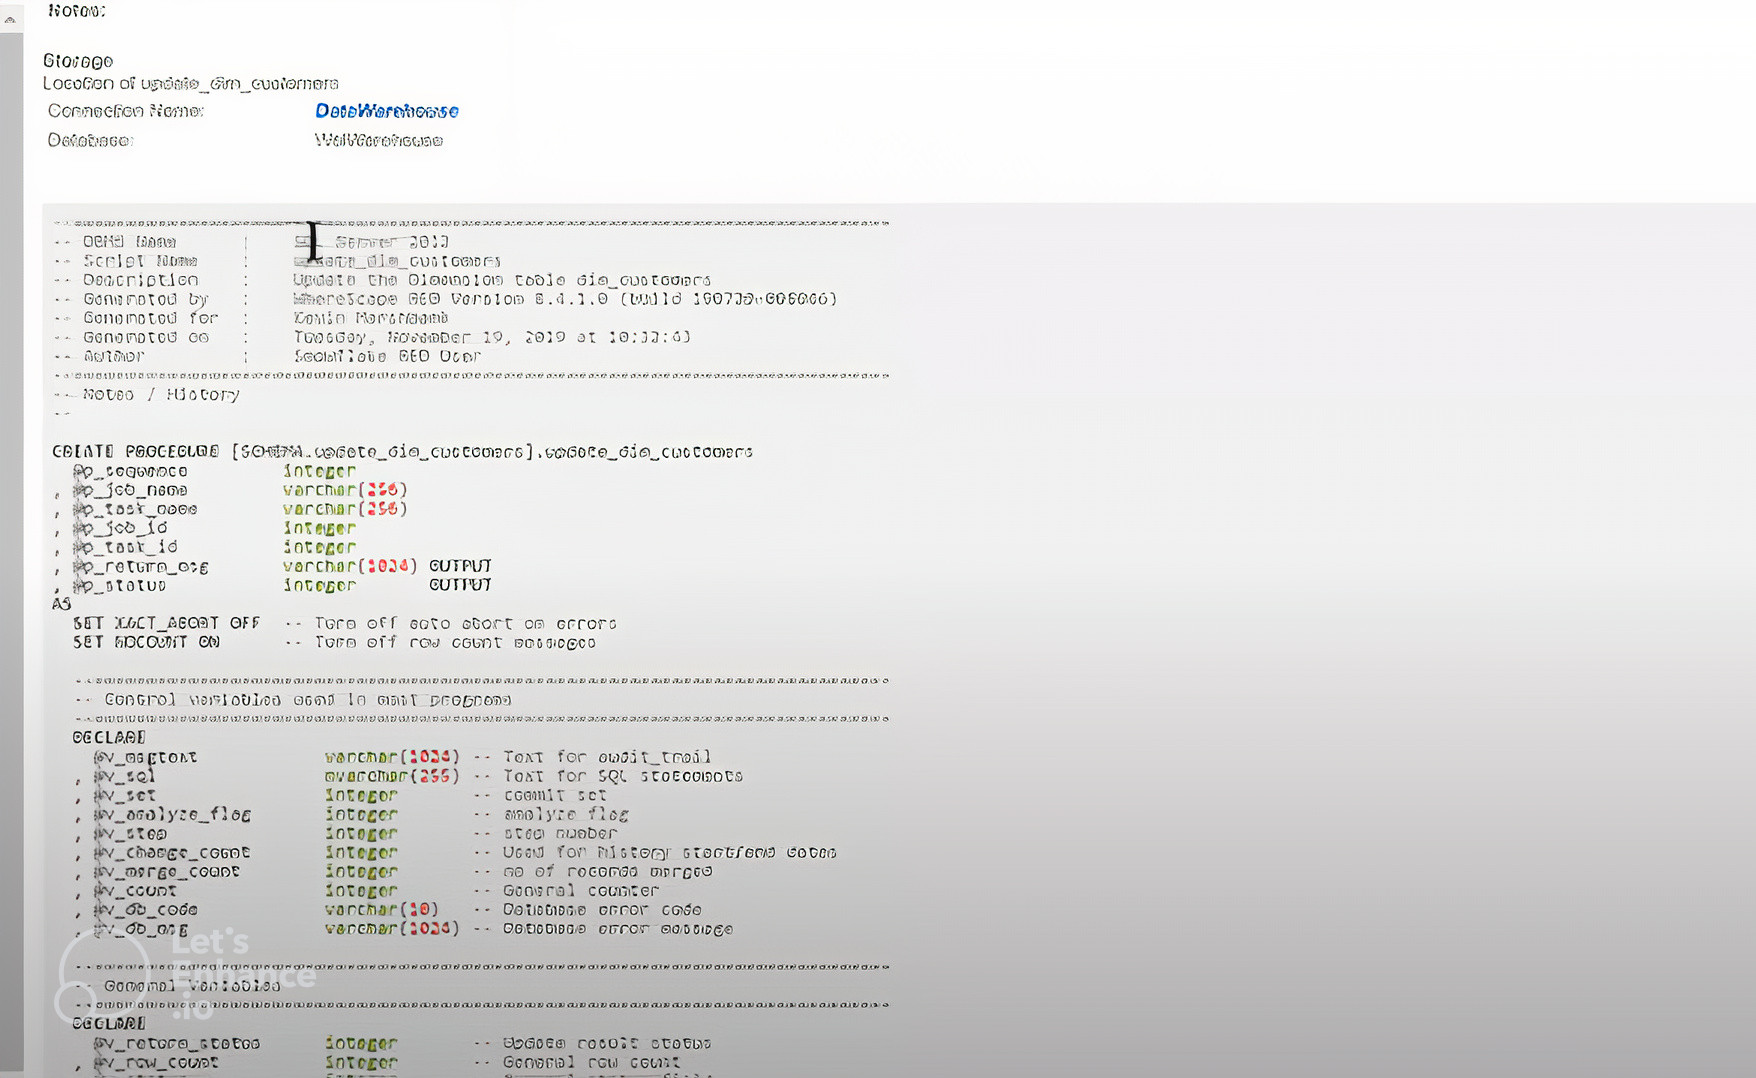Click the '@p_return_msg' parameter name
This screenshot has height=1078, width=1756.
(141, 567)
